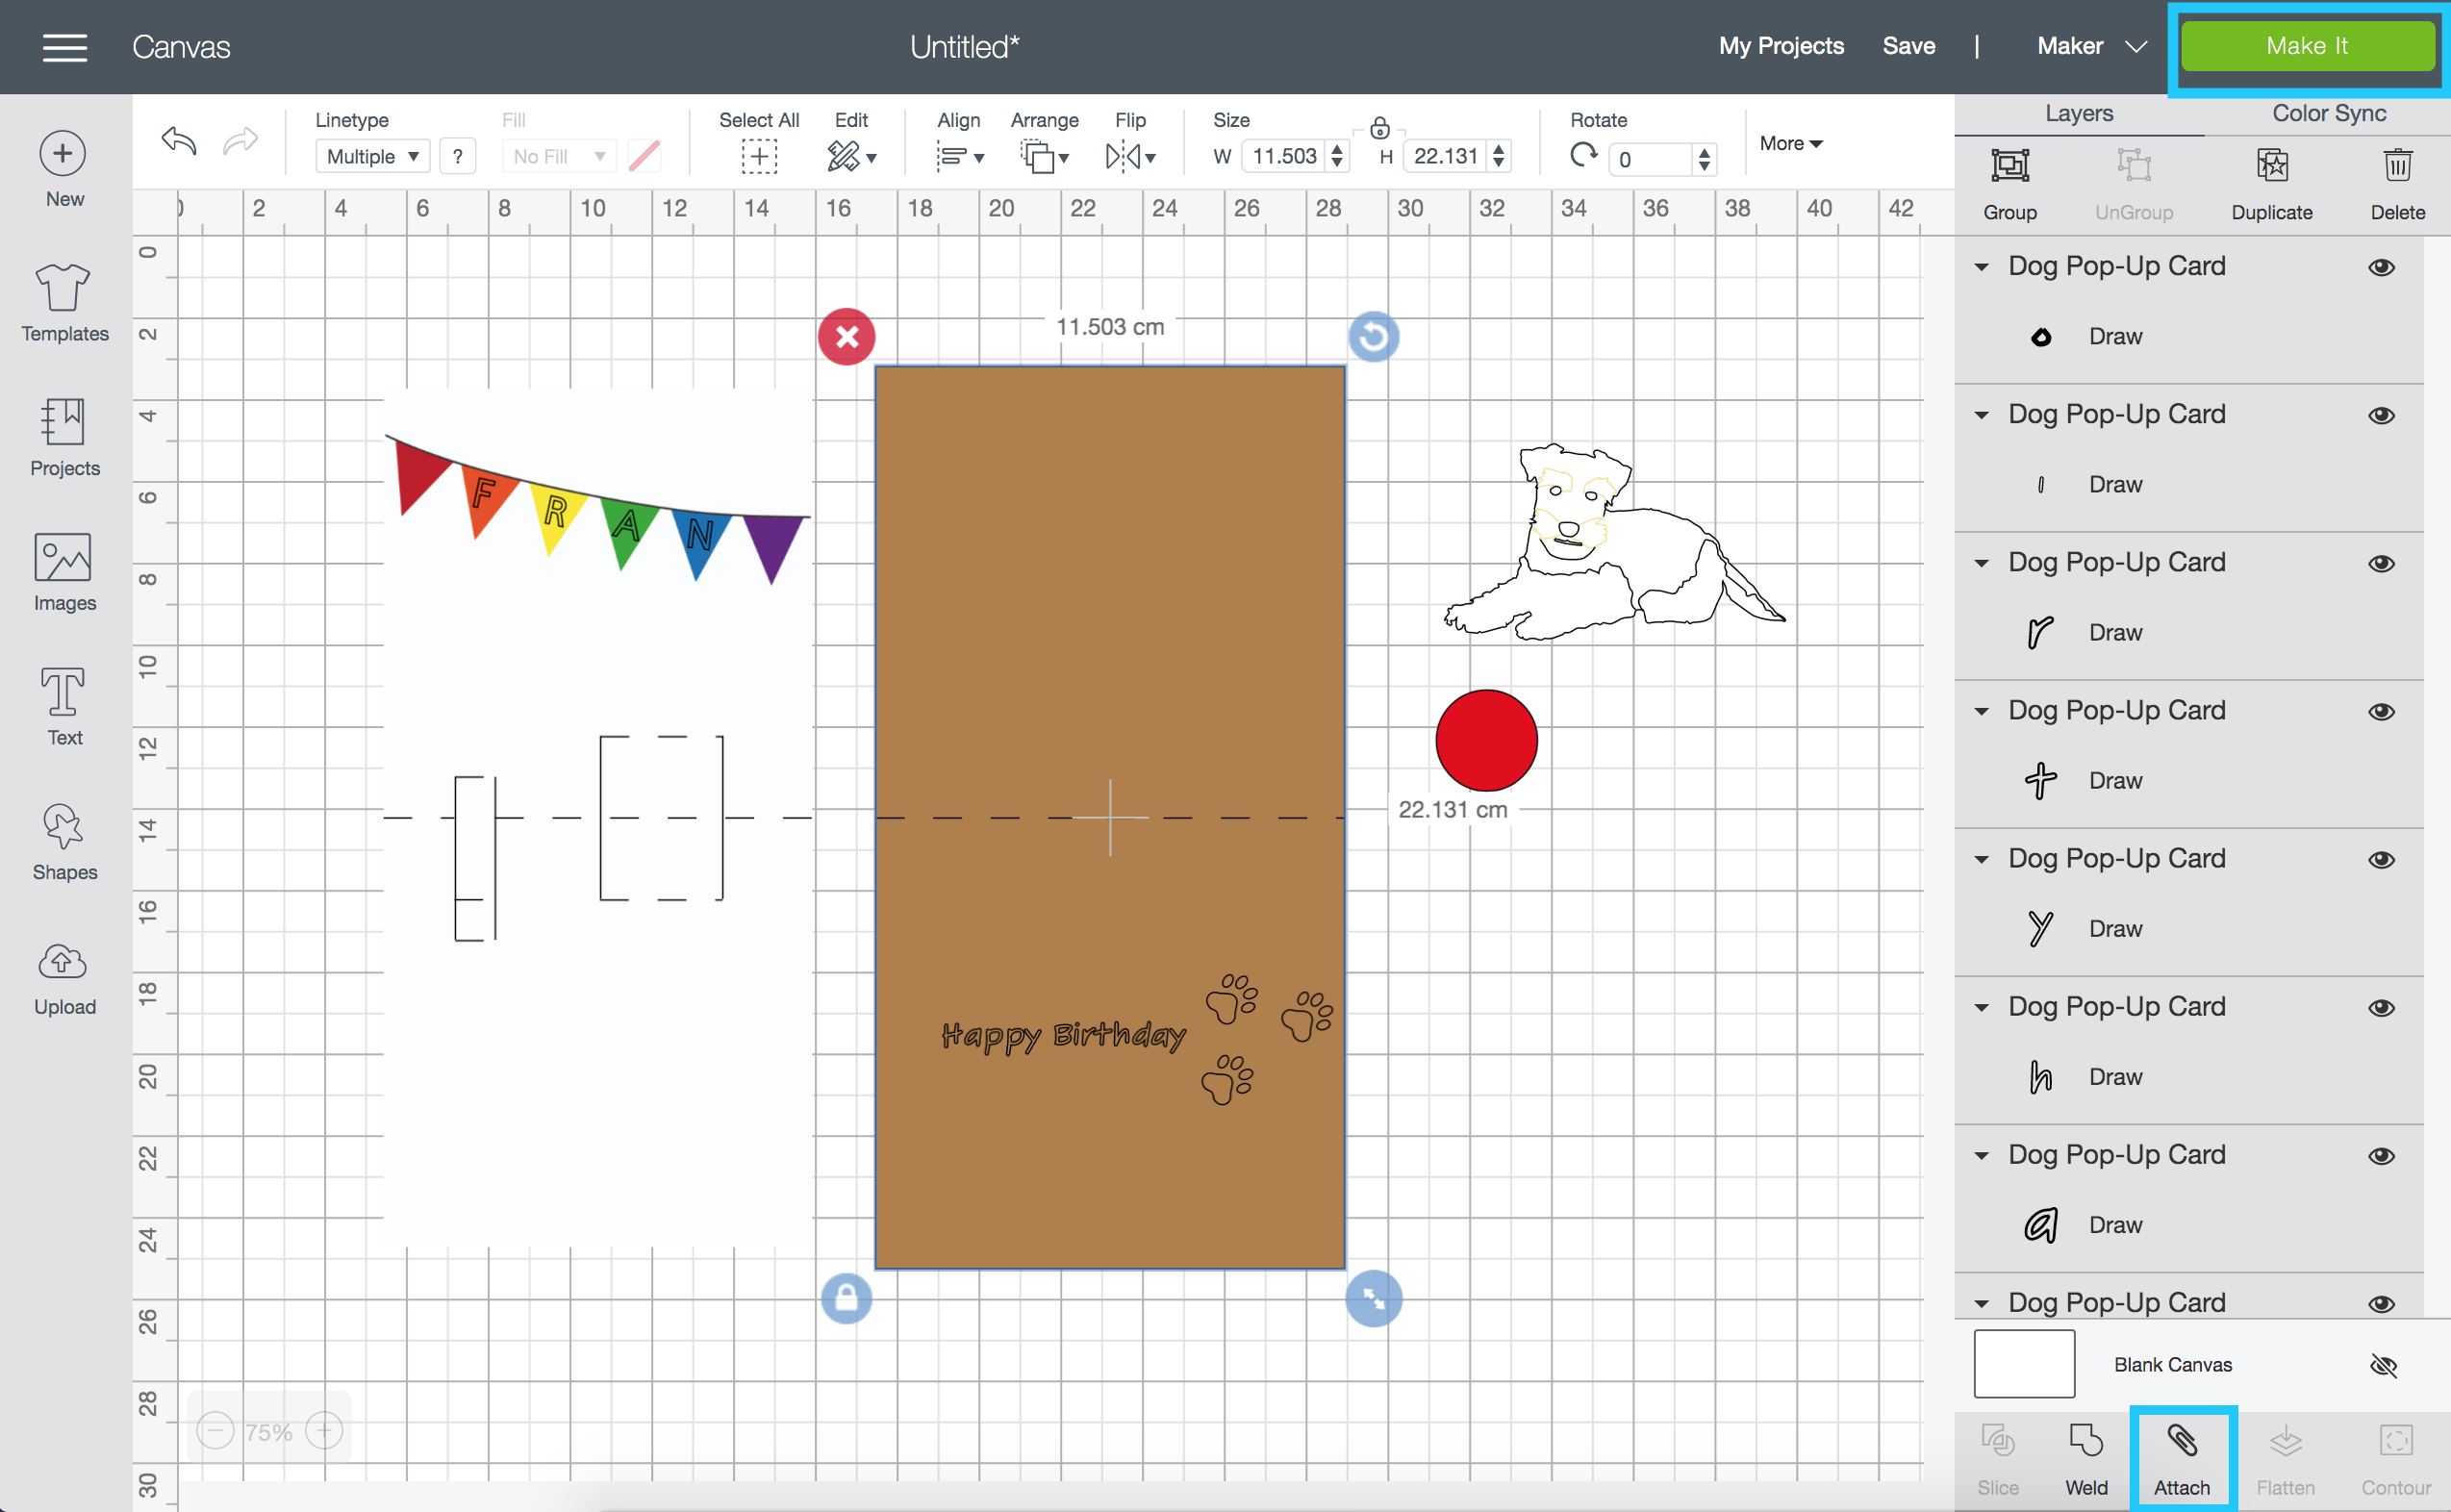The image size is (2451, 1512).
Task: Click the red color swatch on the canvas
Action: [x=1483, y=737]
